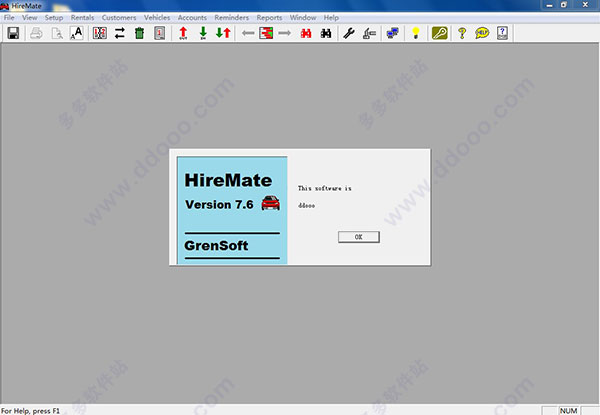Viewport: 600px width, 415px height.
Task: Open the Help menu
Action: point(331,18)
